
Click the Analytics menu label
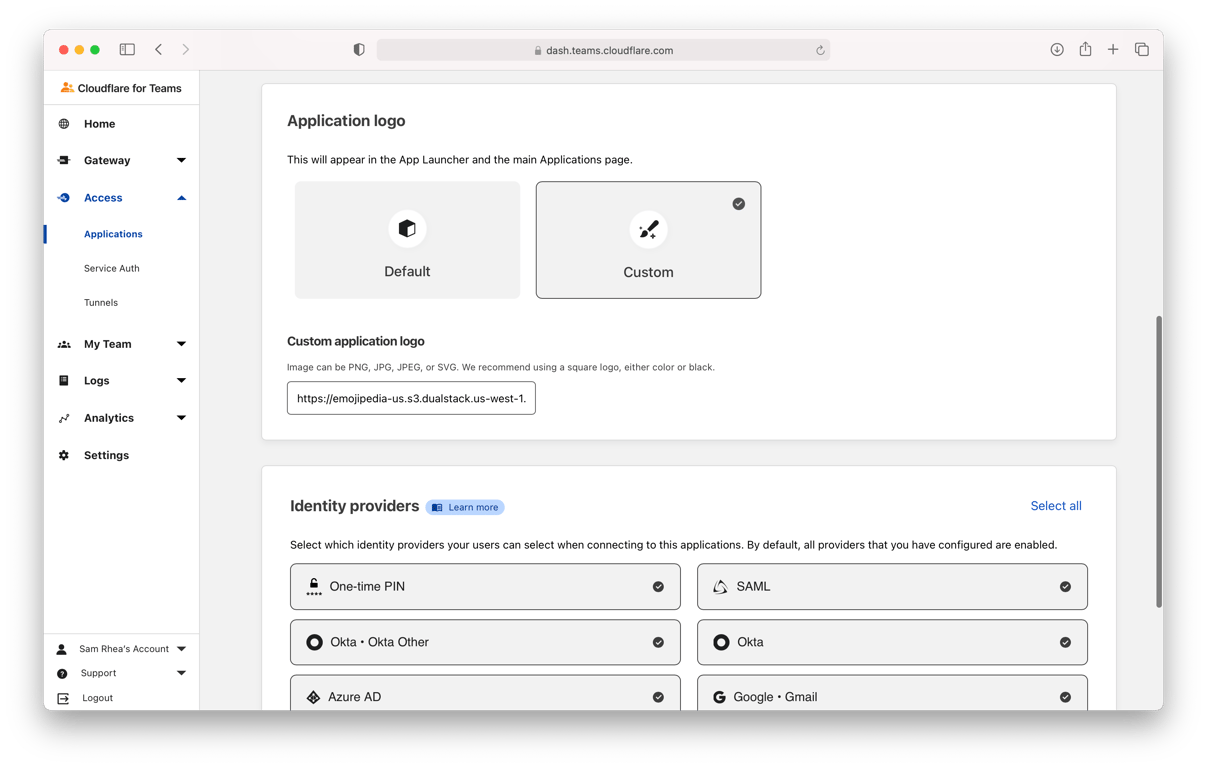click(109, 418)
